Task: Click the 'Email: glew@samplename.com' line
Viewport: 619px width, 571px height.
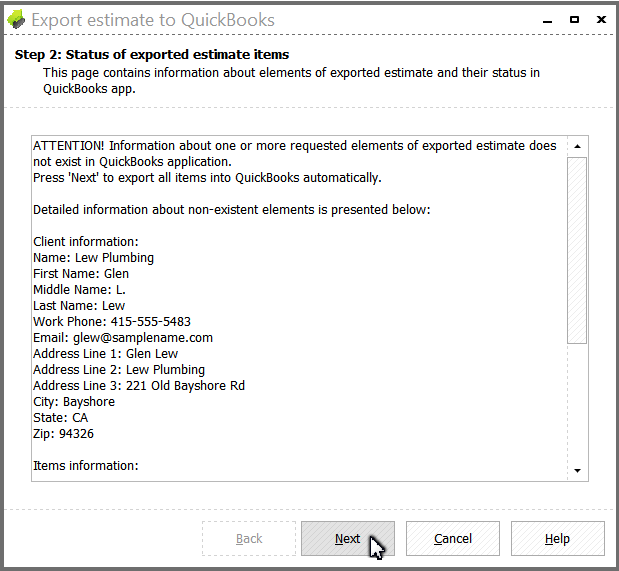Action: (x=123, y=338)
